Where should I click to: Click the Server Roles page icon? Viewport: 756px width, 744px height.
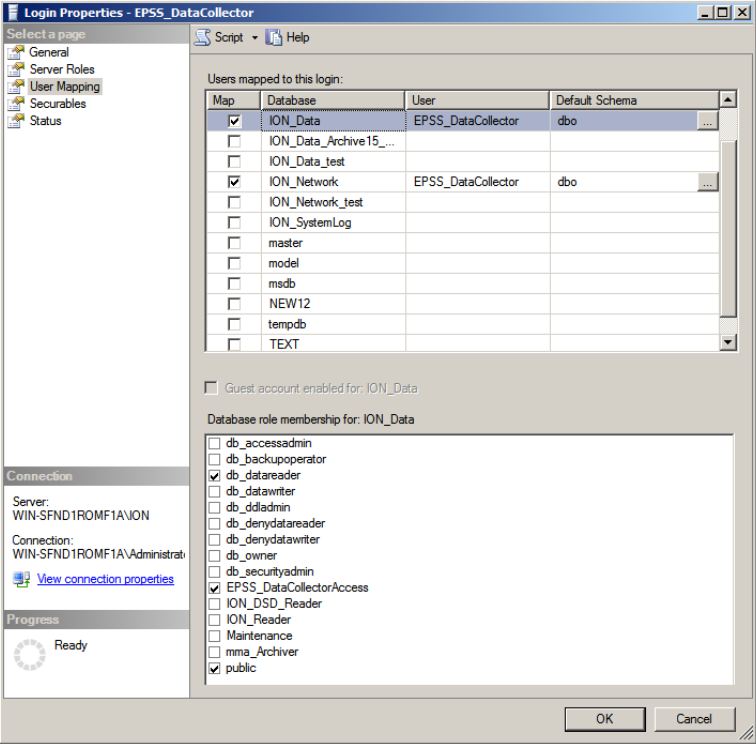(x=15, y=69)
